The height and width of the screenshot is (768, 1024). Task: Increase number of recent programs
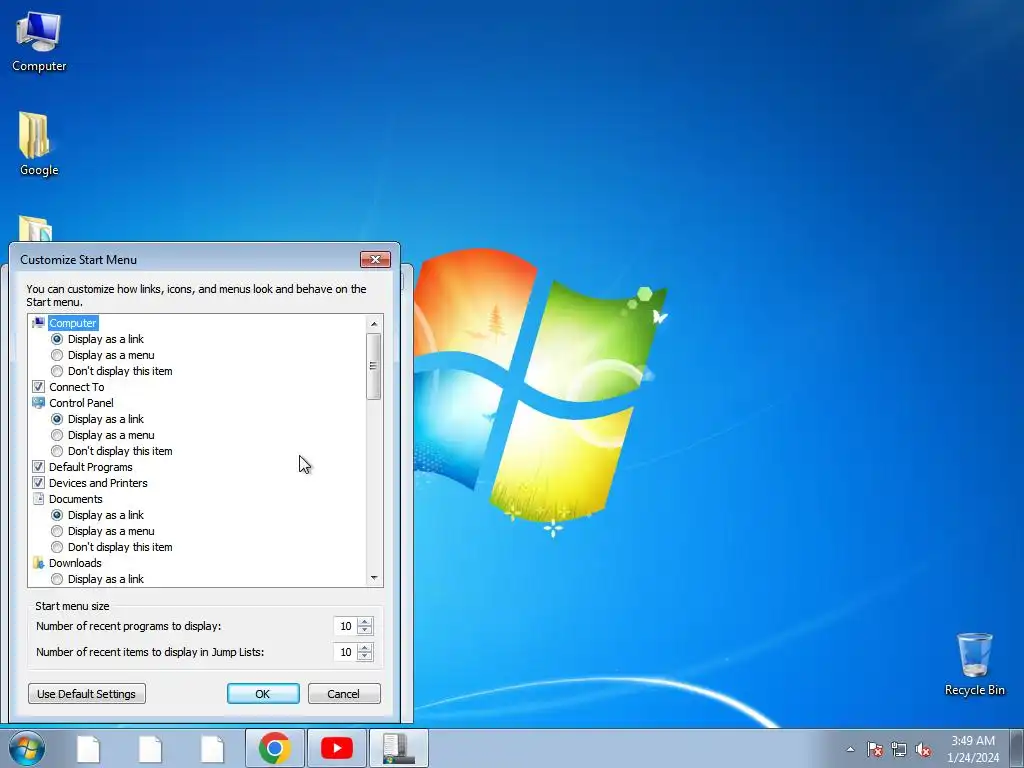coord(365,622)
